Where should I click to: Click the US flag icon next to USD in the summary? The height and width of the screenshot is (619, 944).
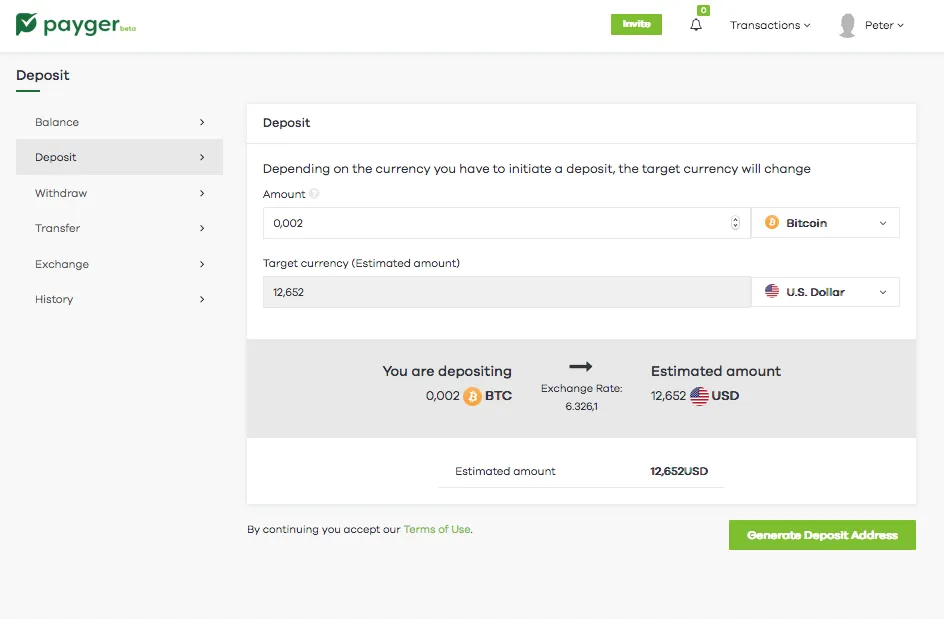tap(699, 396)
